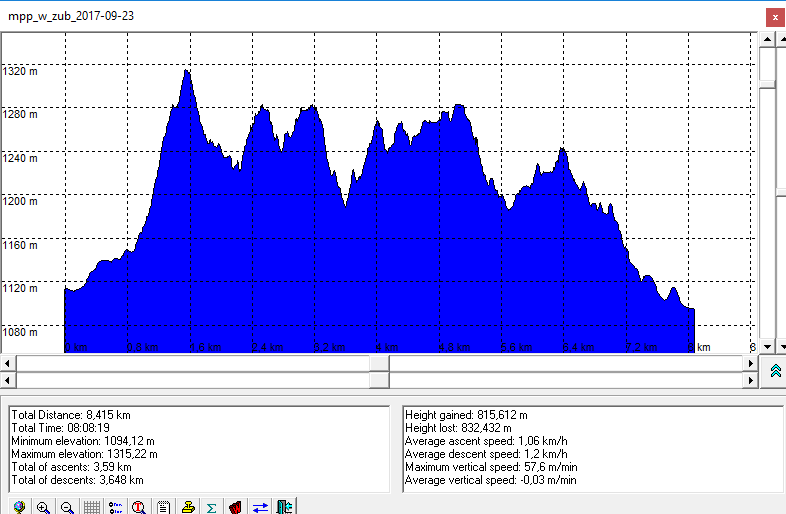This screenshot has height=514, width=786.
Task: Toggle the chart grid lines icon
Action: [91, 506]
